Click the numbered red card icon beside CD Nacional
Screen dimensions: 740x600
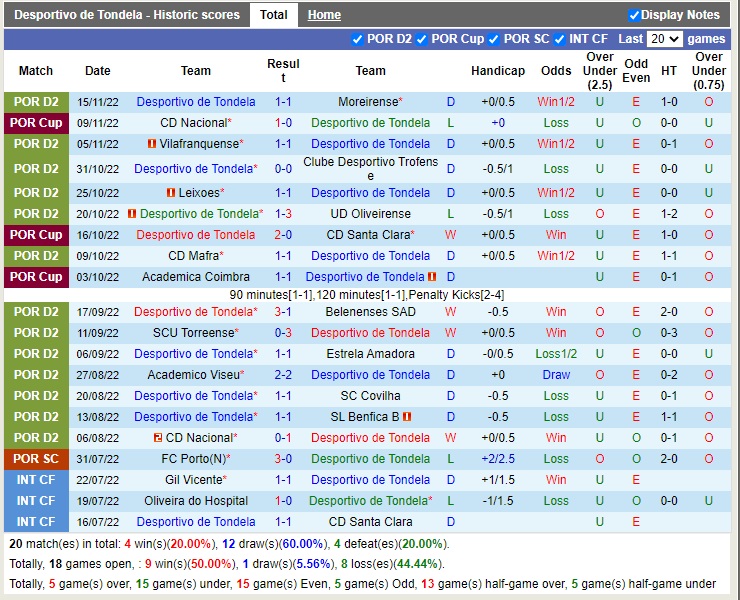158,438
